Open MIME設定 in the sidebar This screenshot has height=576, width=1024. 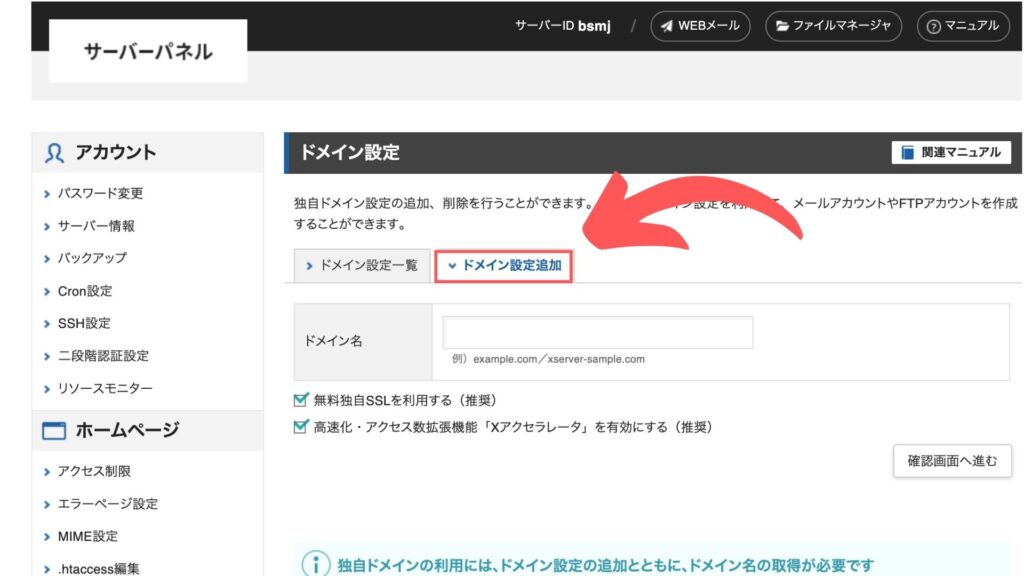point(88,537)
